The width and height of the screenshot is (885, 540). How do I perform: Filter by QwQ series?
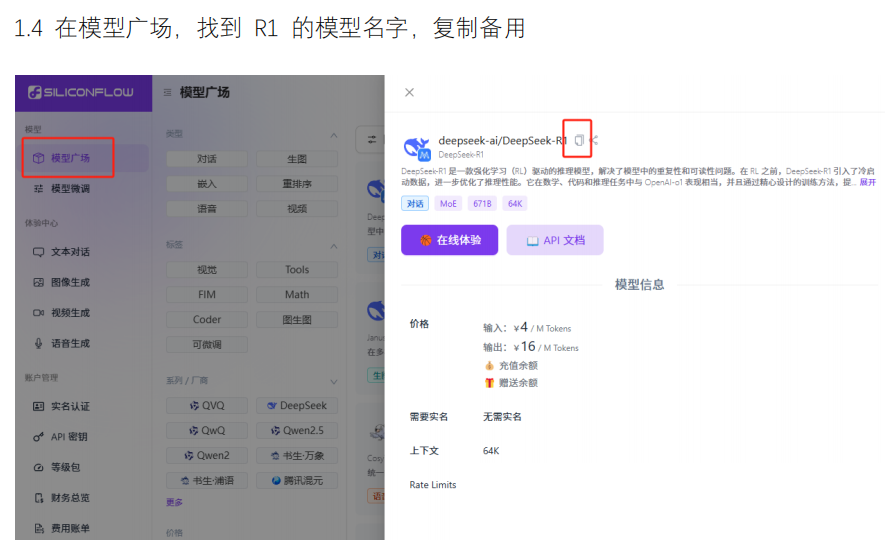coord(207,430)
